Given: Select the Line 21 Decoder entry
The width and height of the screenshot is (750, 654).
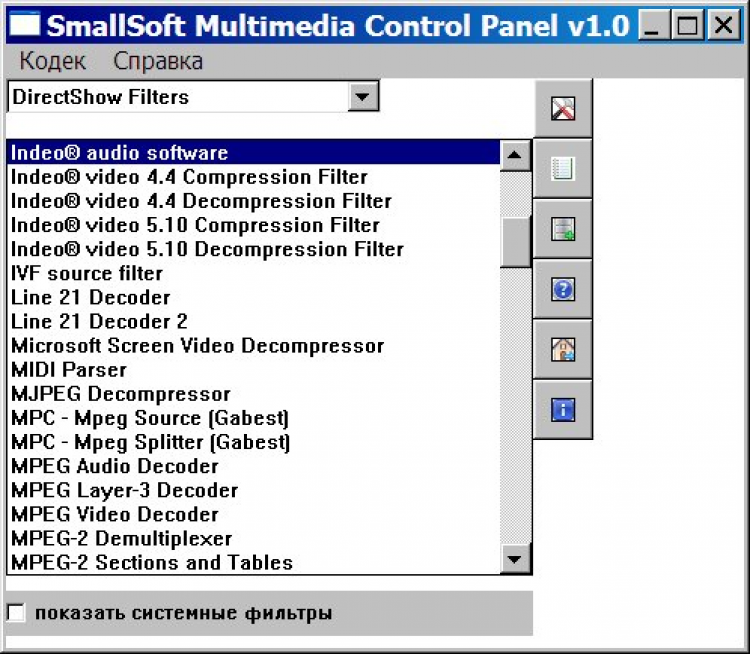Looking at the screenshot, I should point(254,298).
